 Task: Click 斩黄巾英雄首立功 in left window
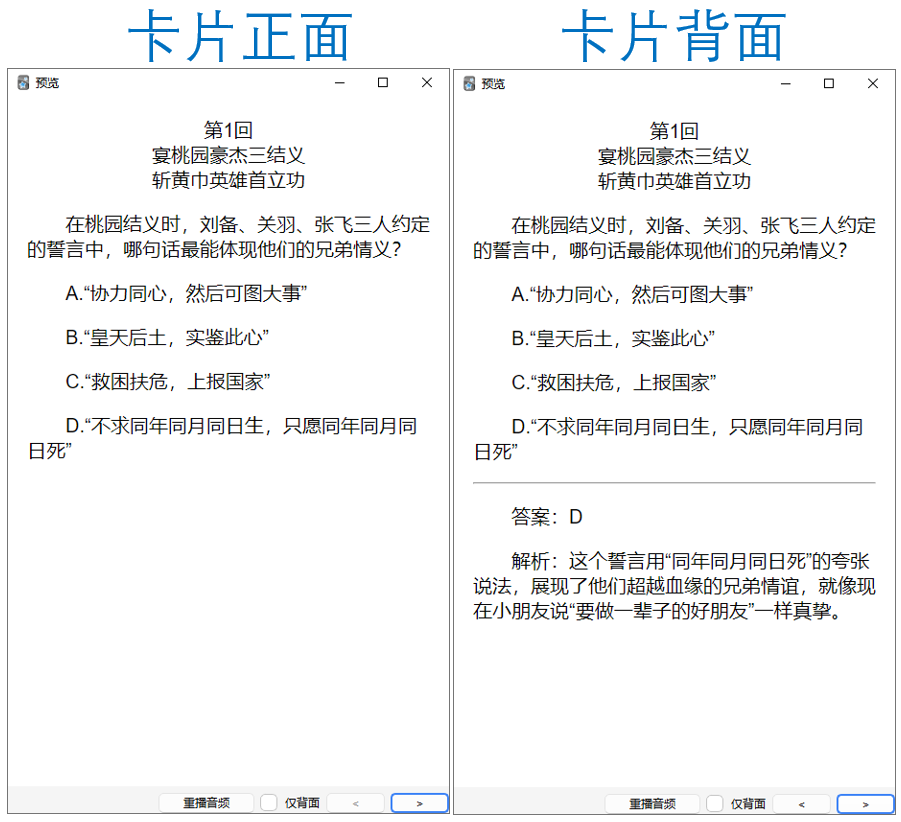(x=228, y=180)
